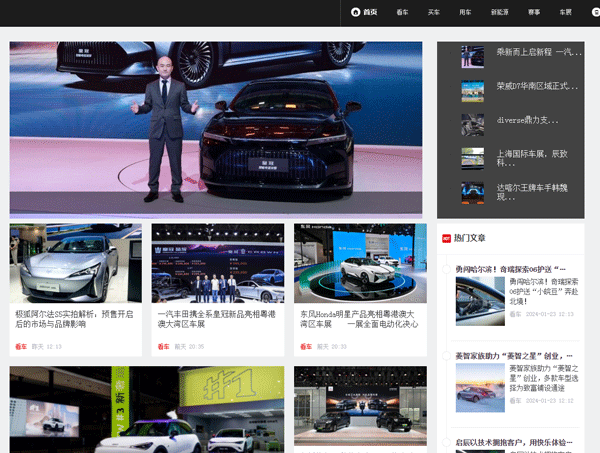The width and height of the screenshot is (600, 453).
Task: Read the article 东风Honda明星产品亮相粤港澳大湾区车展
Action: 359,319
